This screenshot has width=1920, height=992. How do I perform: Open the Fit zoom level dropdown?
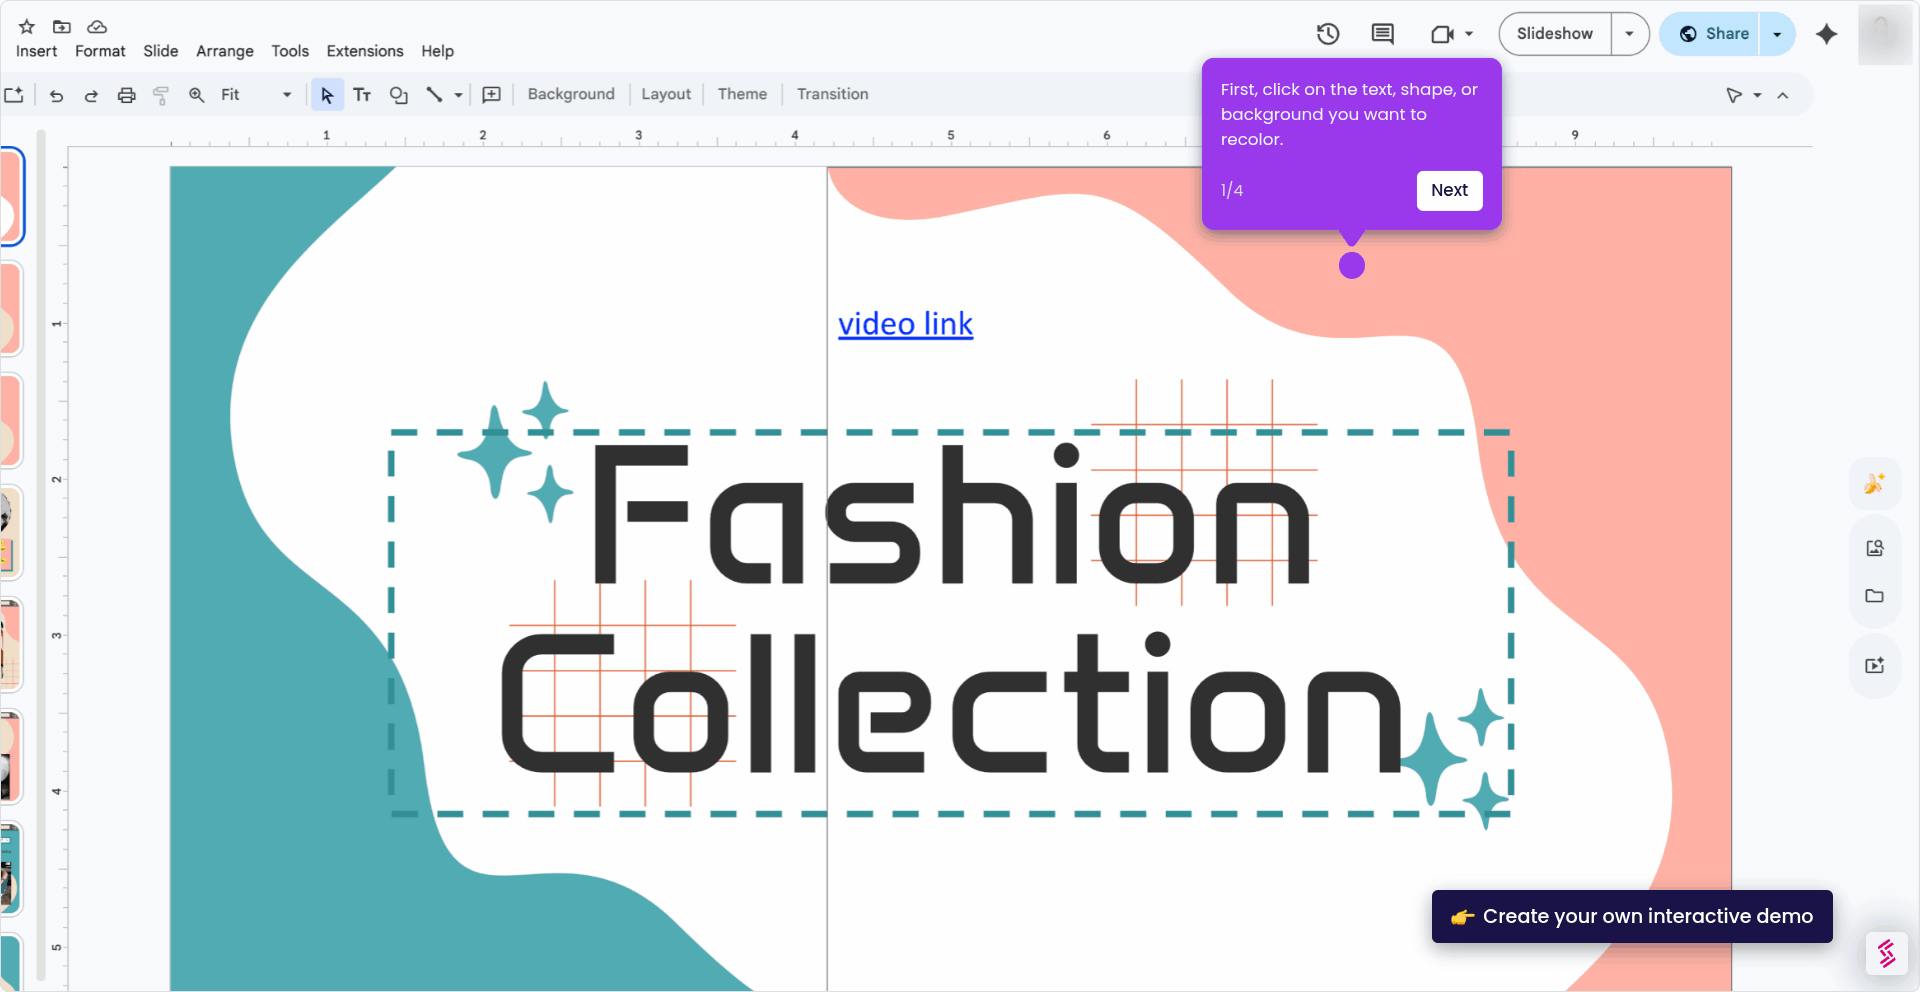coord(256,95)
